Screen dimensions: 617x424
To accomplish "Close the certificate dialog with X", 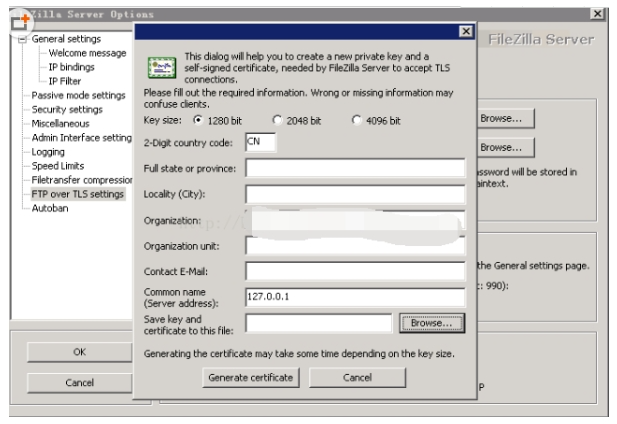I will click(465, 33).
